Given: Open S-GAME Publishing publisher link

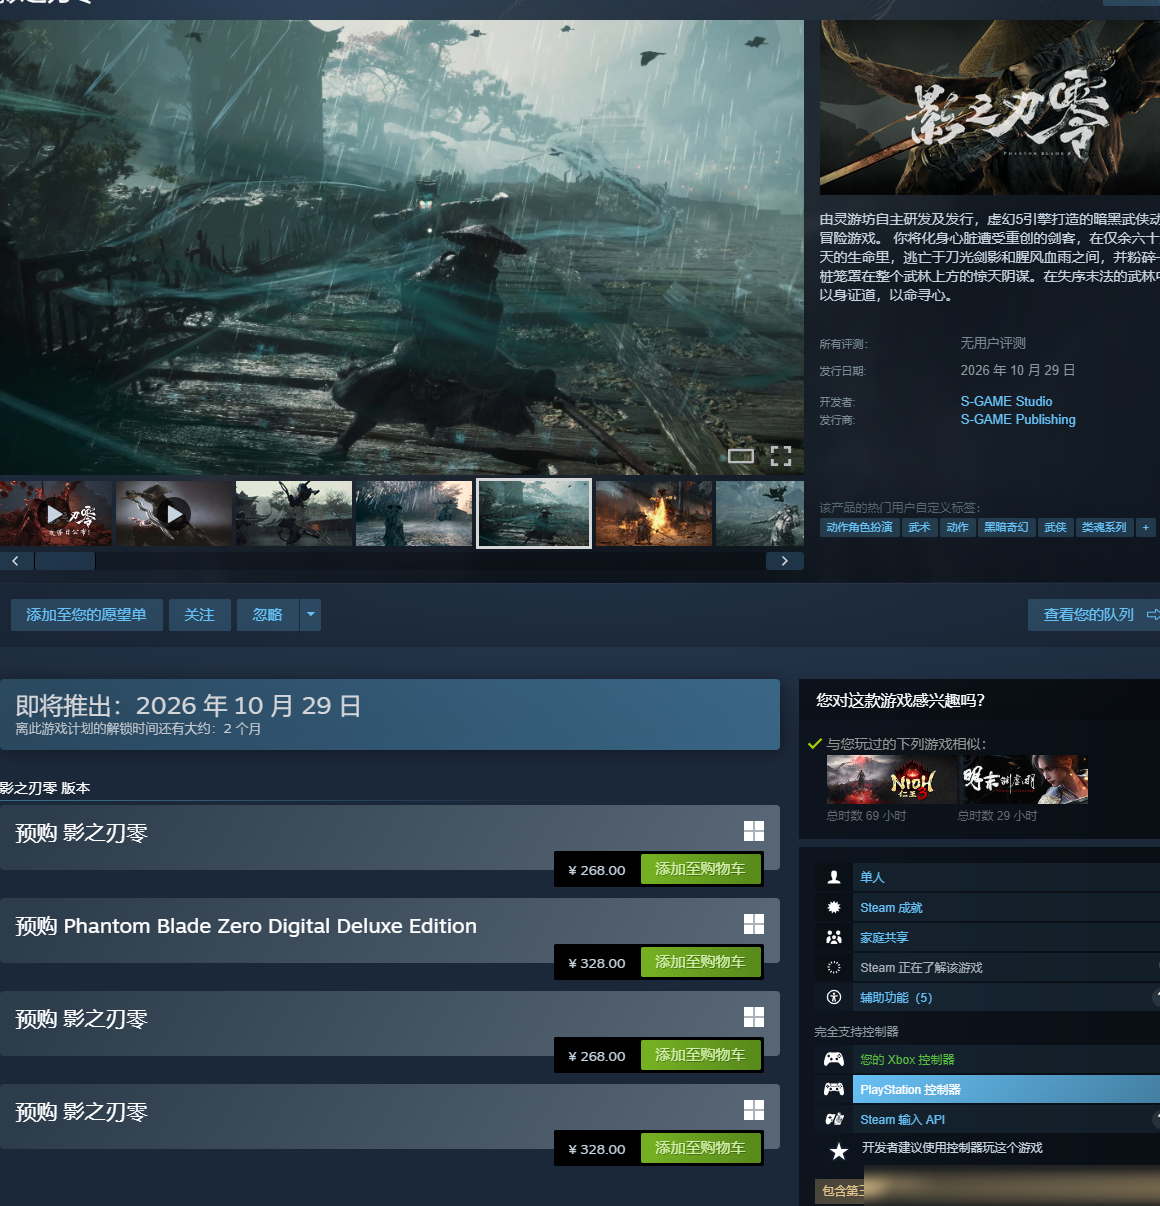Looking at the screenshot, I should (1018, 420).
